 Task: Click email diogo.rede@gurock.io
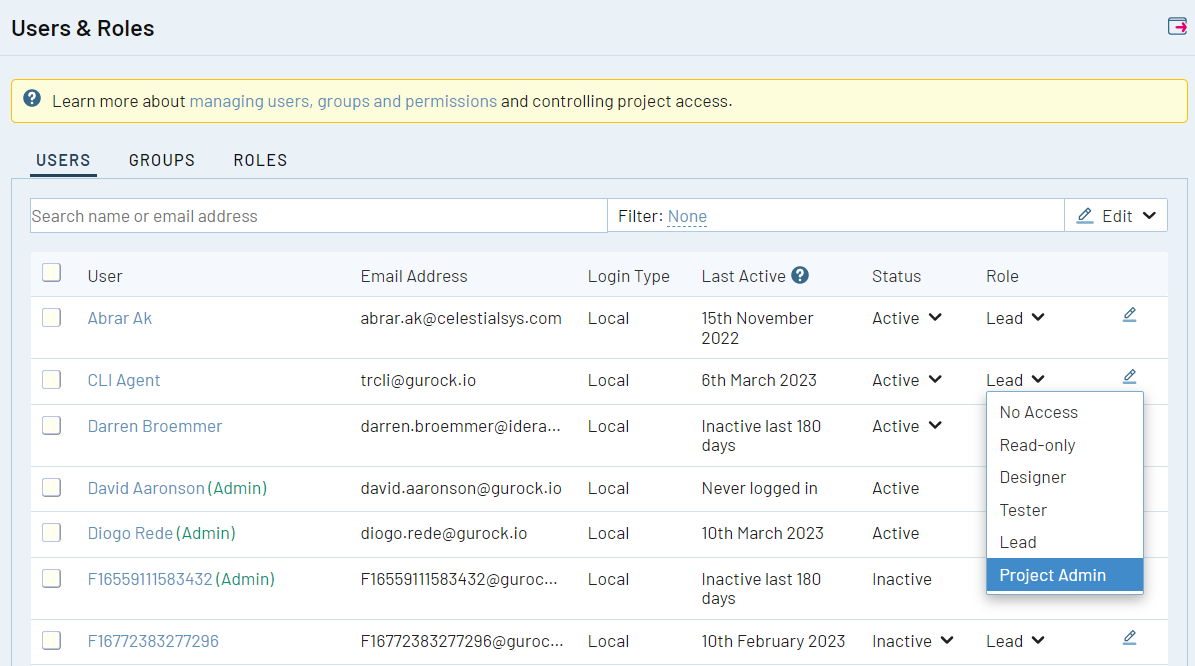(x=444, y=533)
